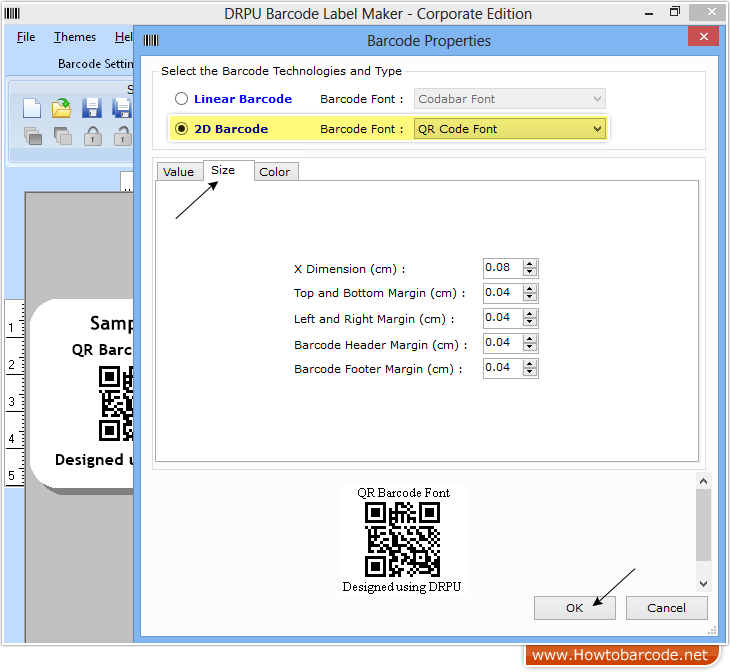Select the Linear Barcode radio button
The width and height of the screenshot is (730, 672).
pos(181,99)
